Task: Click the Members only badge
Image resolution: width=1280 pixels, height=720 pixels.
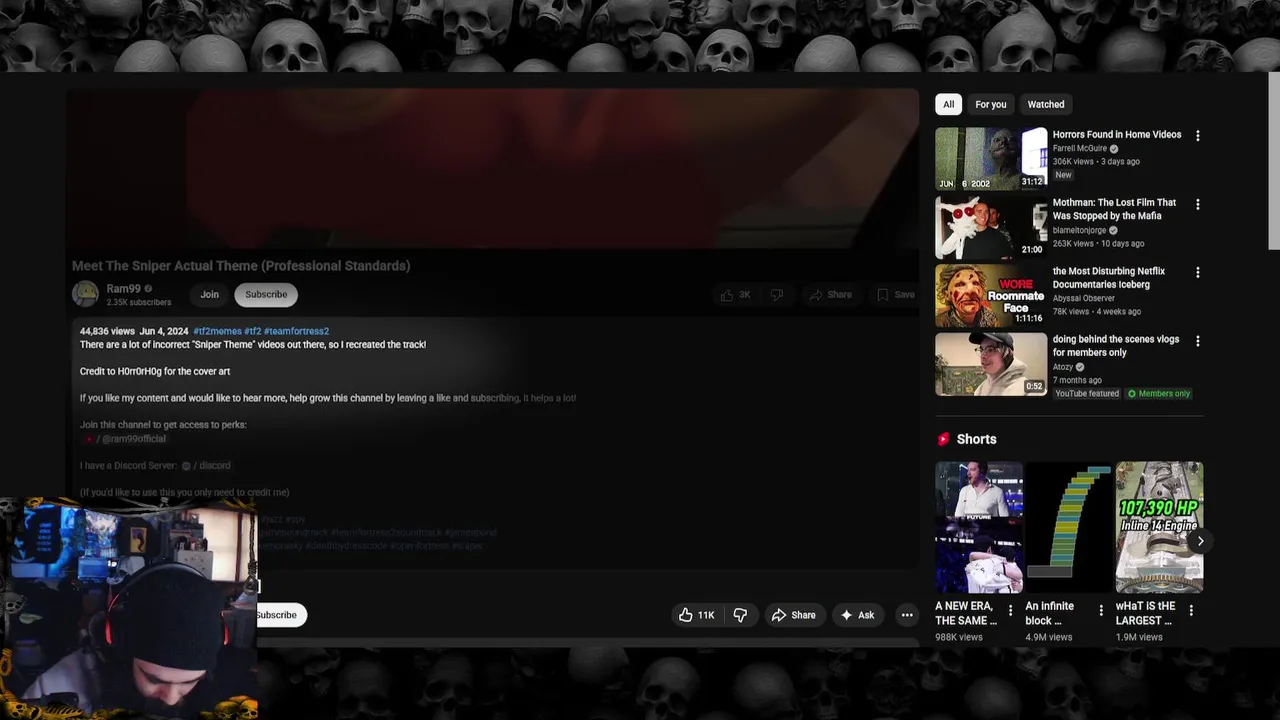Action: point(1159,394)
